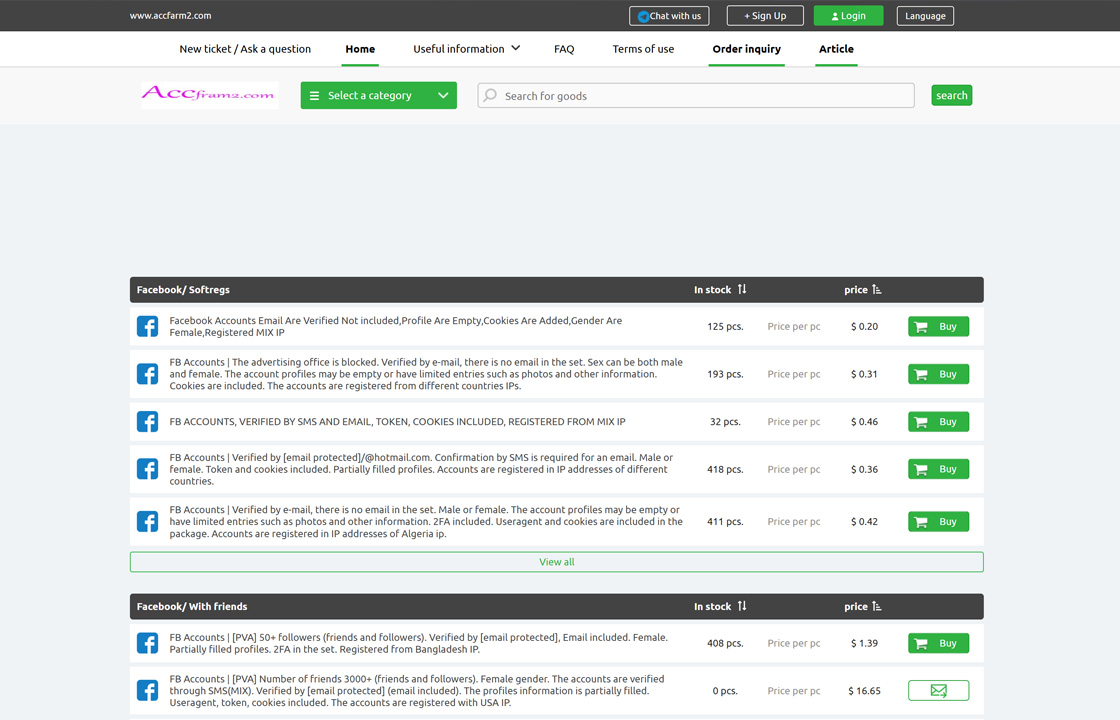Sort Facebook/With friends by price icon
The image size is (1120, 720).
876,606
